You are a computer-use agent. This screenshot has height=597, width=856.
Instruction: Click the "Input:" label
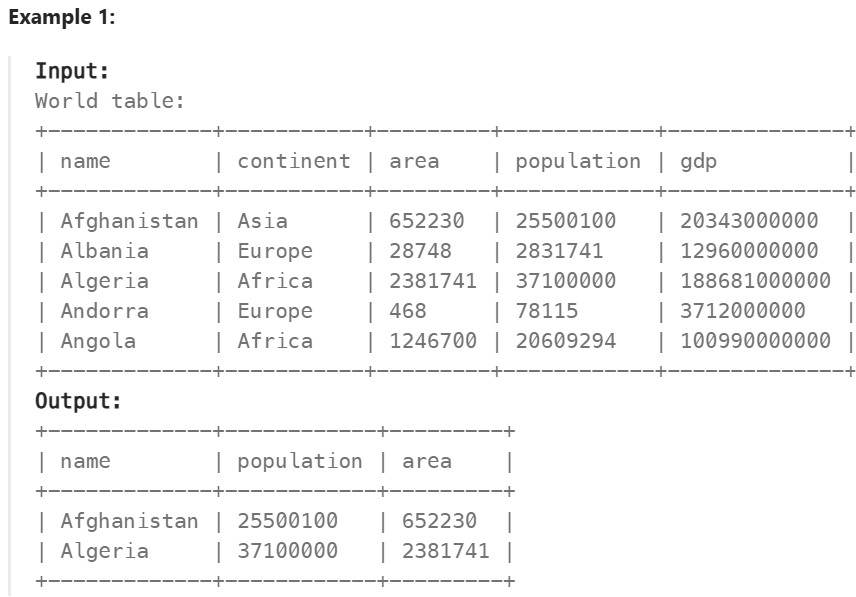(72, 71)
